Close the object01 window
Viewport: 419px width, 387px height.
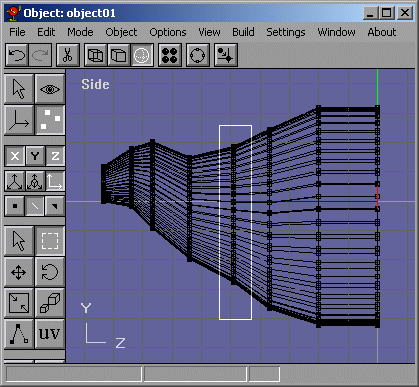point(405,13)
